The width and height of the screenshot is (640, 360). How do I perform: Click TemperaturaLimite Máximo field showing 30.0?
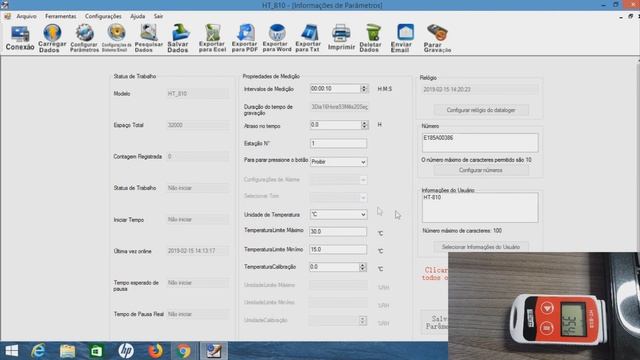pos(338,231)
